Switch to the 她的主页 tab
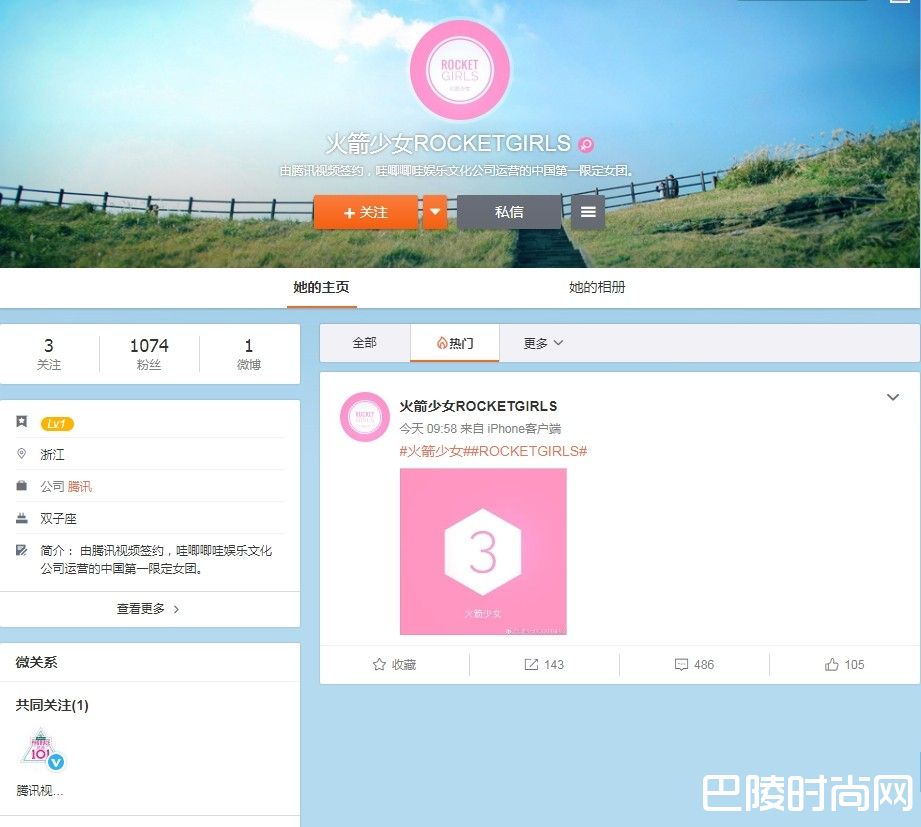Image resolution: width=921 pixels, height=827 pixels. (321, 287)
